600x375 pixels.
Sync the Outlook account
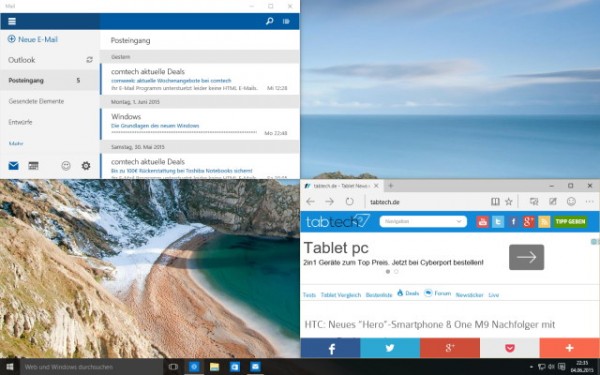tap(90, 60)
